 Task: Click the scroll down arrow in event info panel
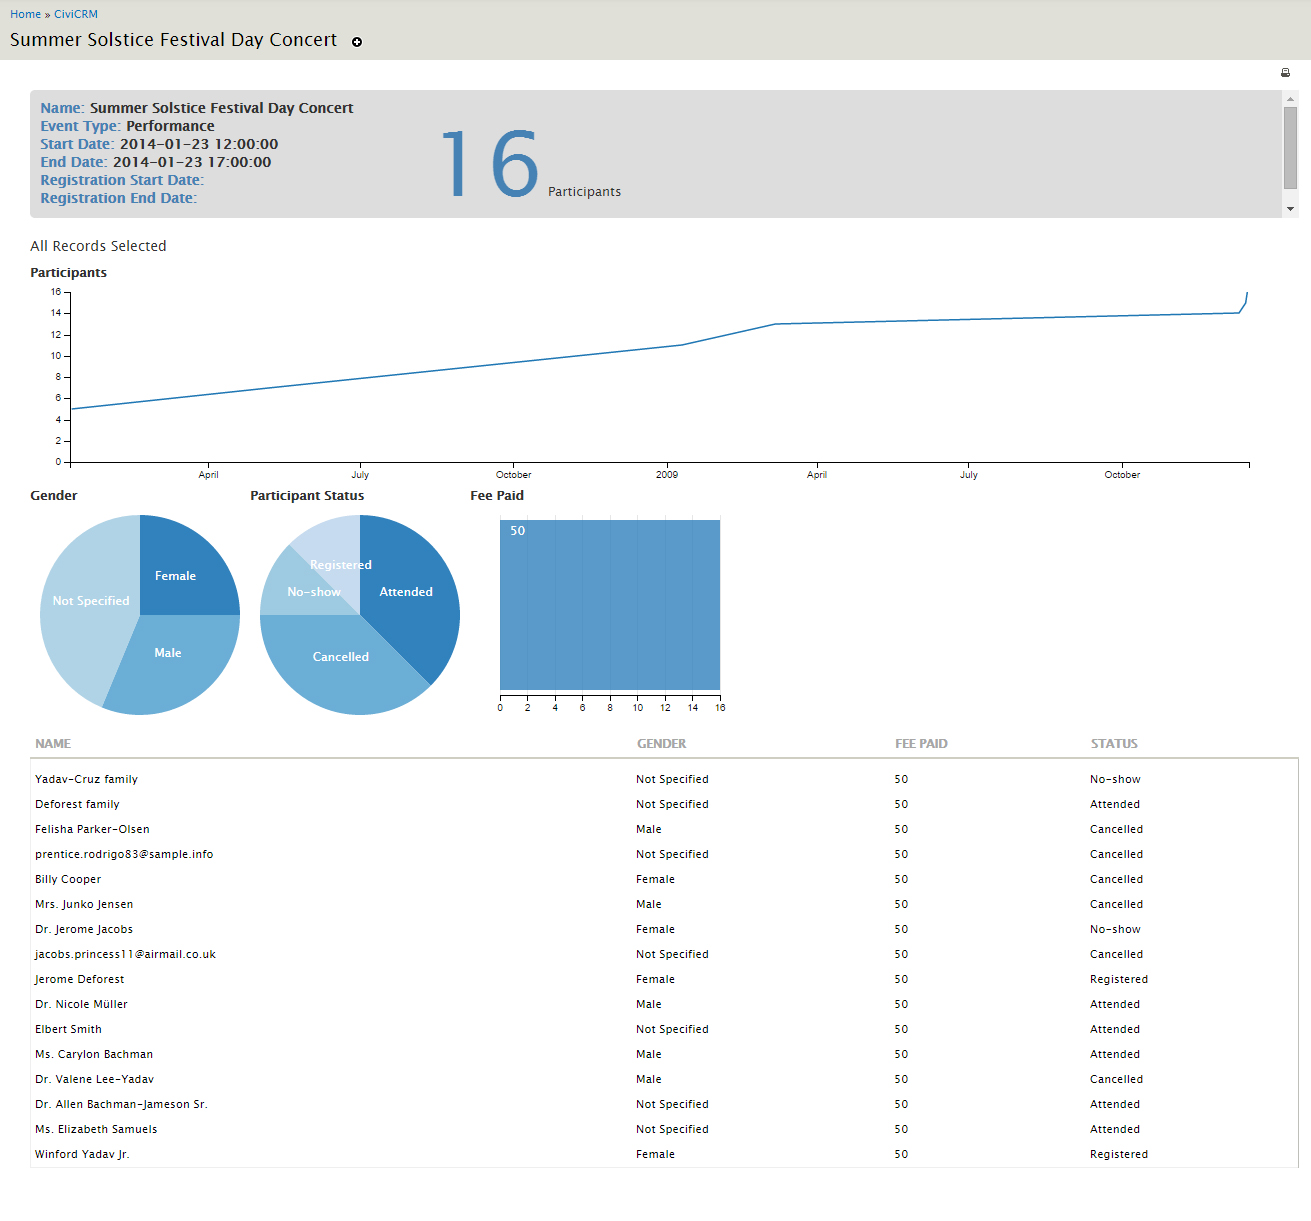[x=1290, y=209]
